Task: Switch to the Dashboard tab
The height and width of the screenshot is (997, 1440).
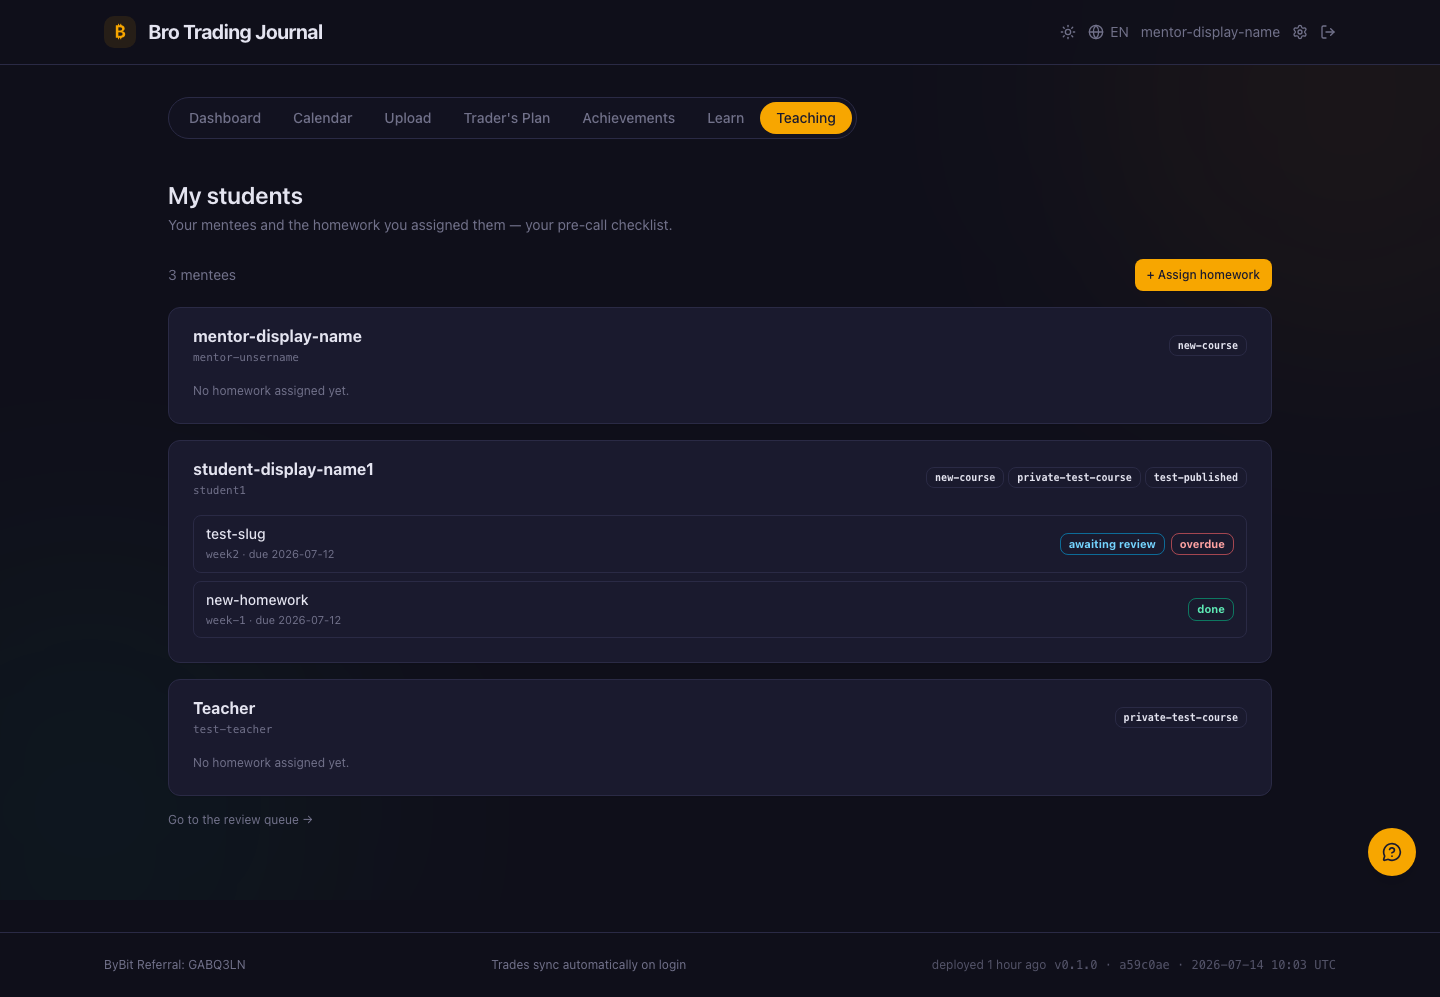Action: (x=225, y=118)
